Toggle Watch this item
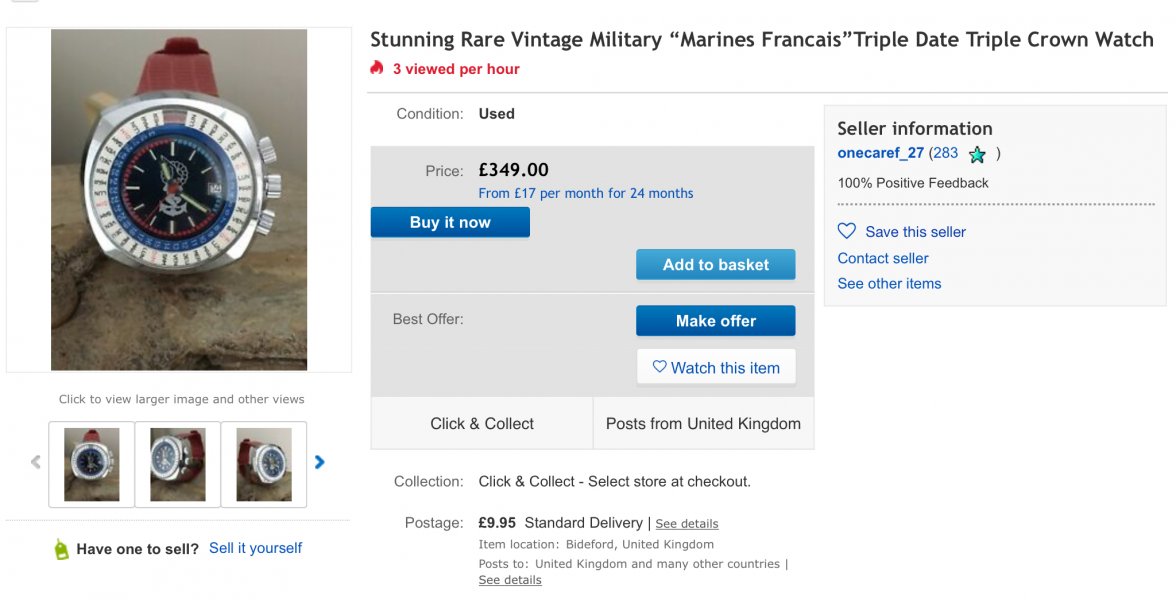The image size is (1176, 600). tap(715, 367)
